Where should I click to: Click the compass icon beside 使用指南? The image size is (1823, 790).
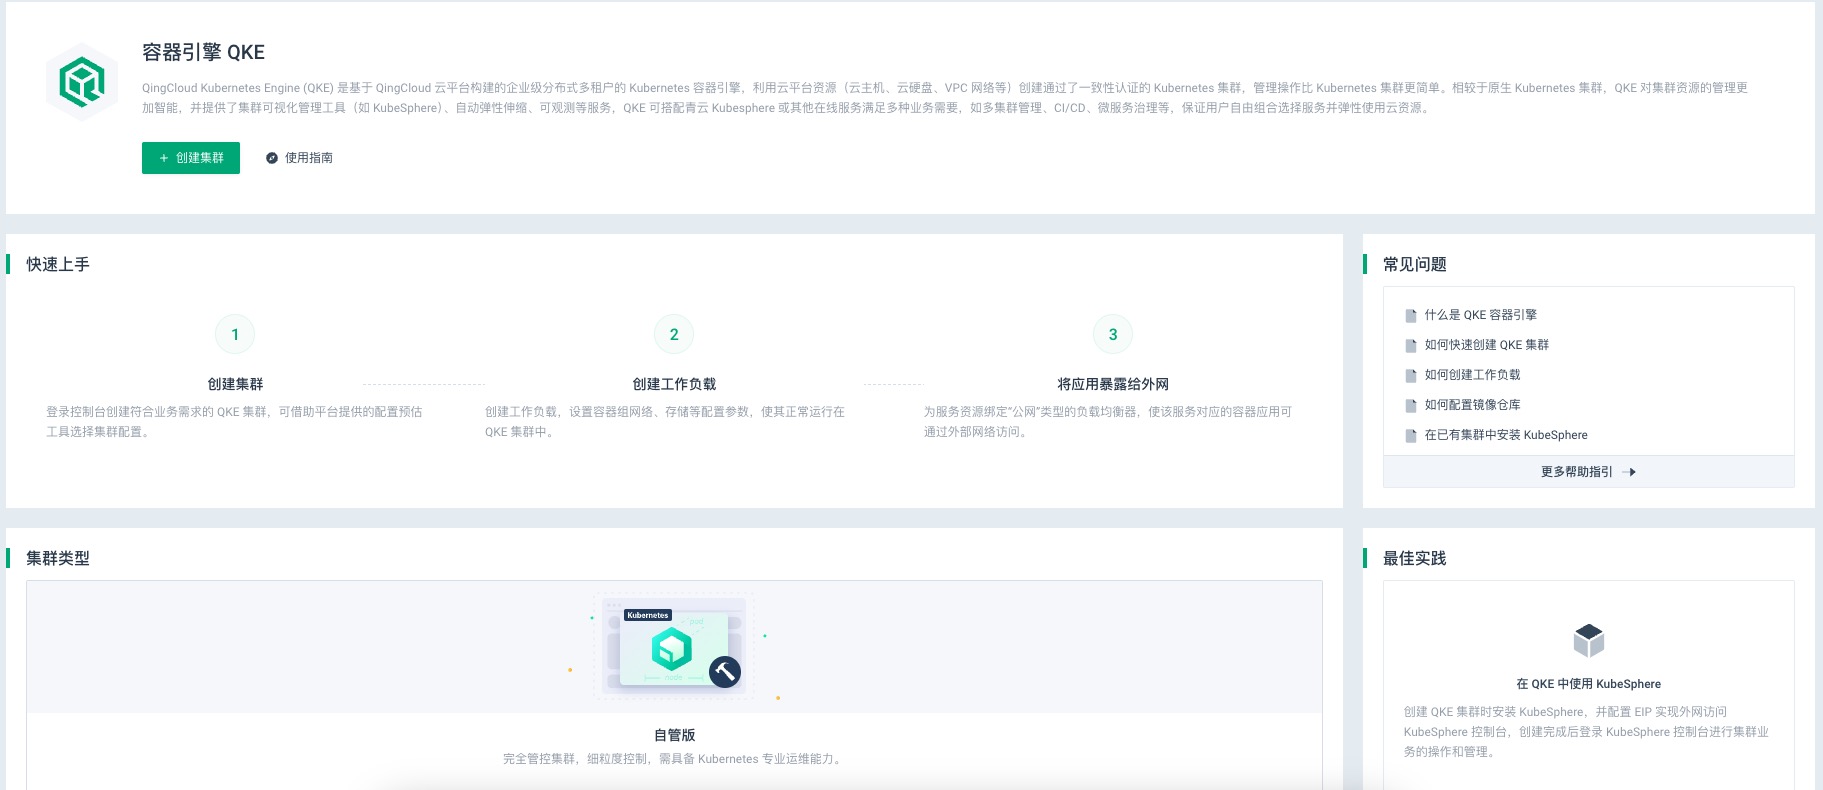271,158
